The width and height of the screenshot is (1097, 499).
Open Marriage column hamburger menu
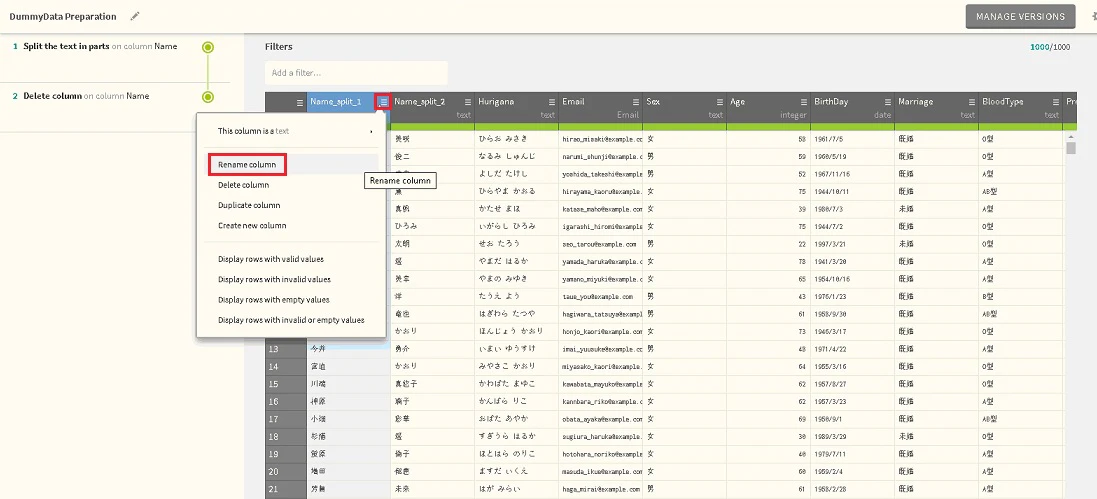[x=971, y=101]
